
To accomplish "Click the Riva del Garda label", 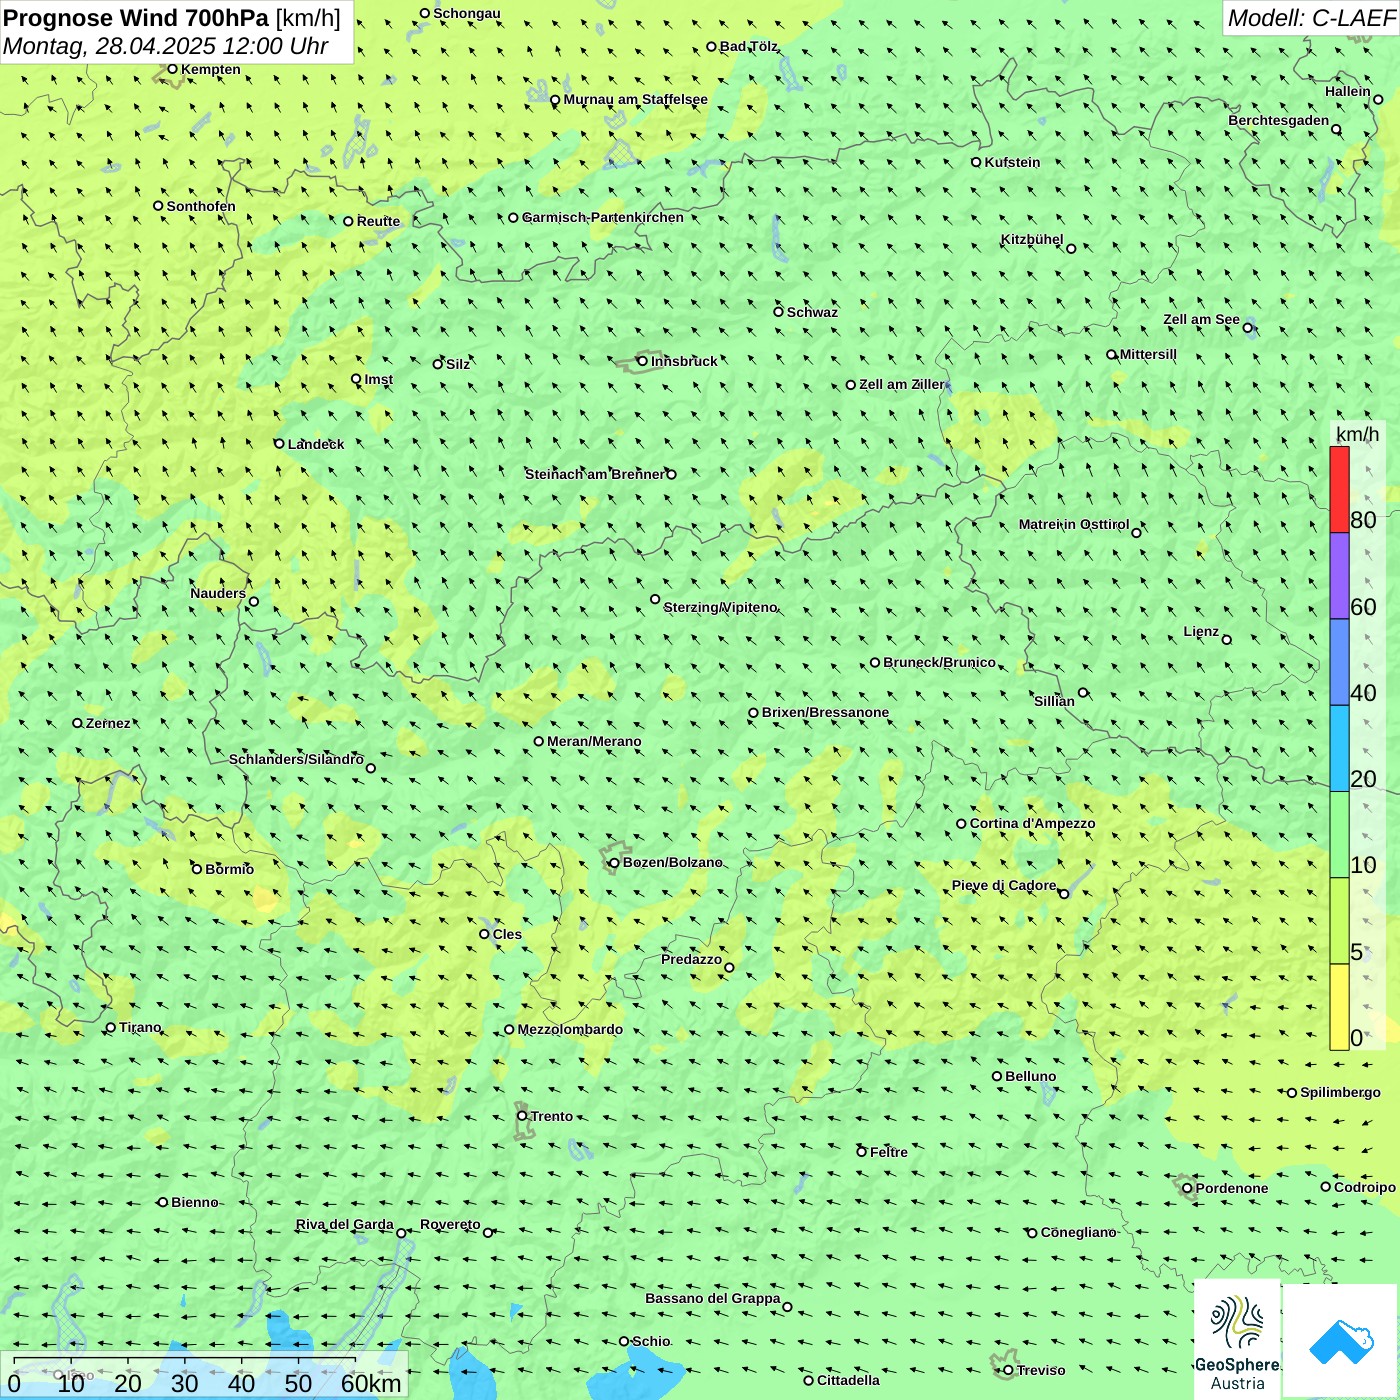I will tap(344, 1224).
